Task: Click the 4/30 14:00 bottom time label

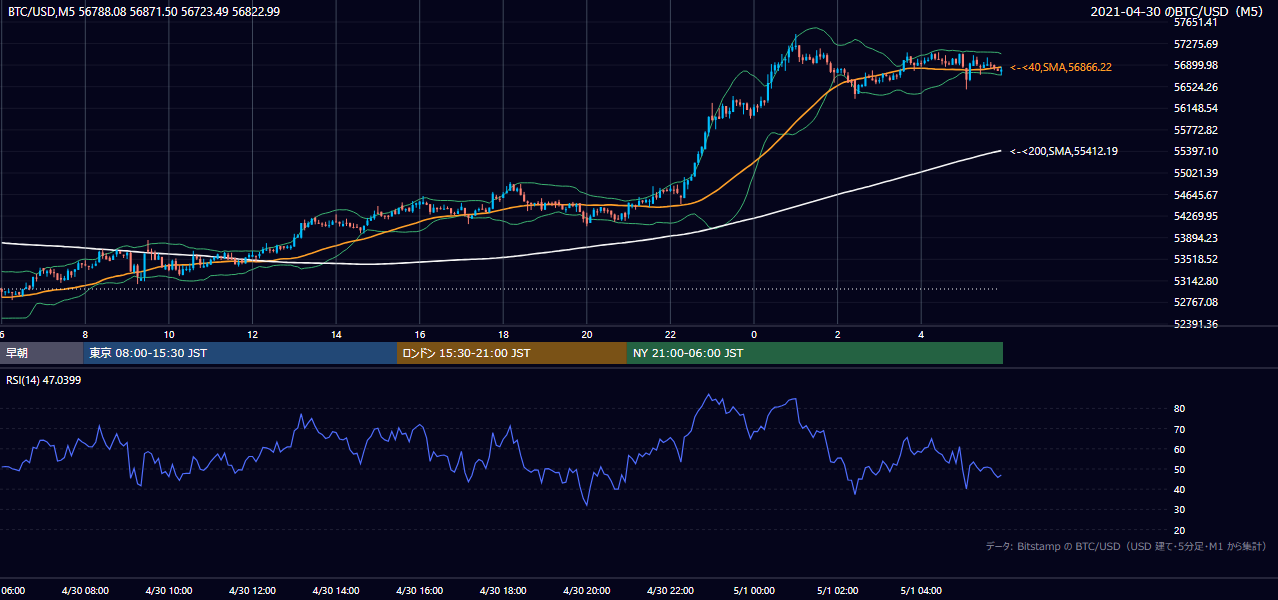Action: point(336,590)
